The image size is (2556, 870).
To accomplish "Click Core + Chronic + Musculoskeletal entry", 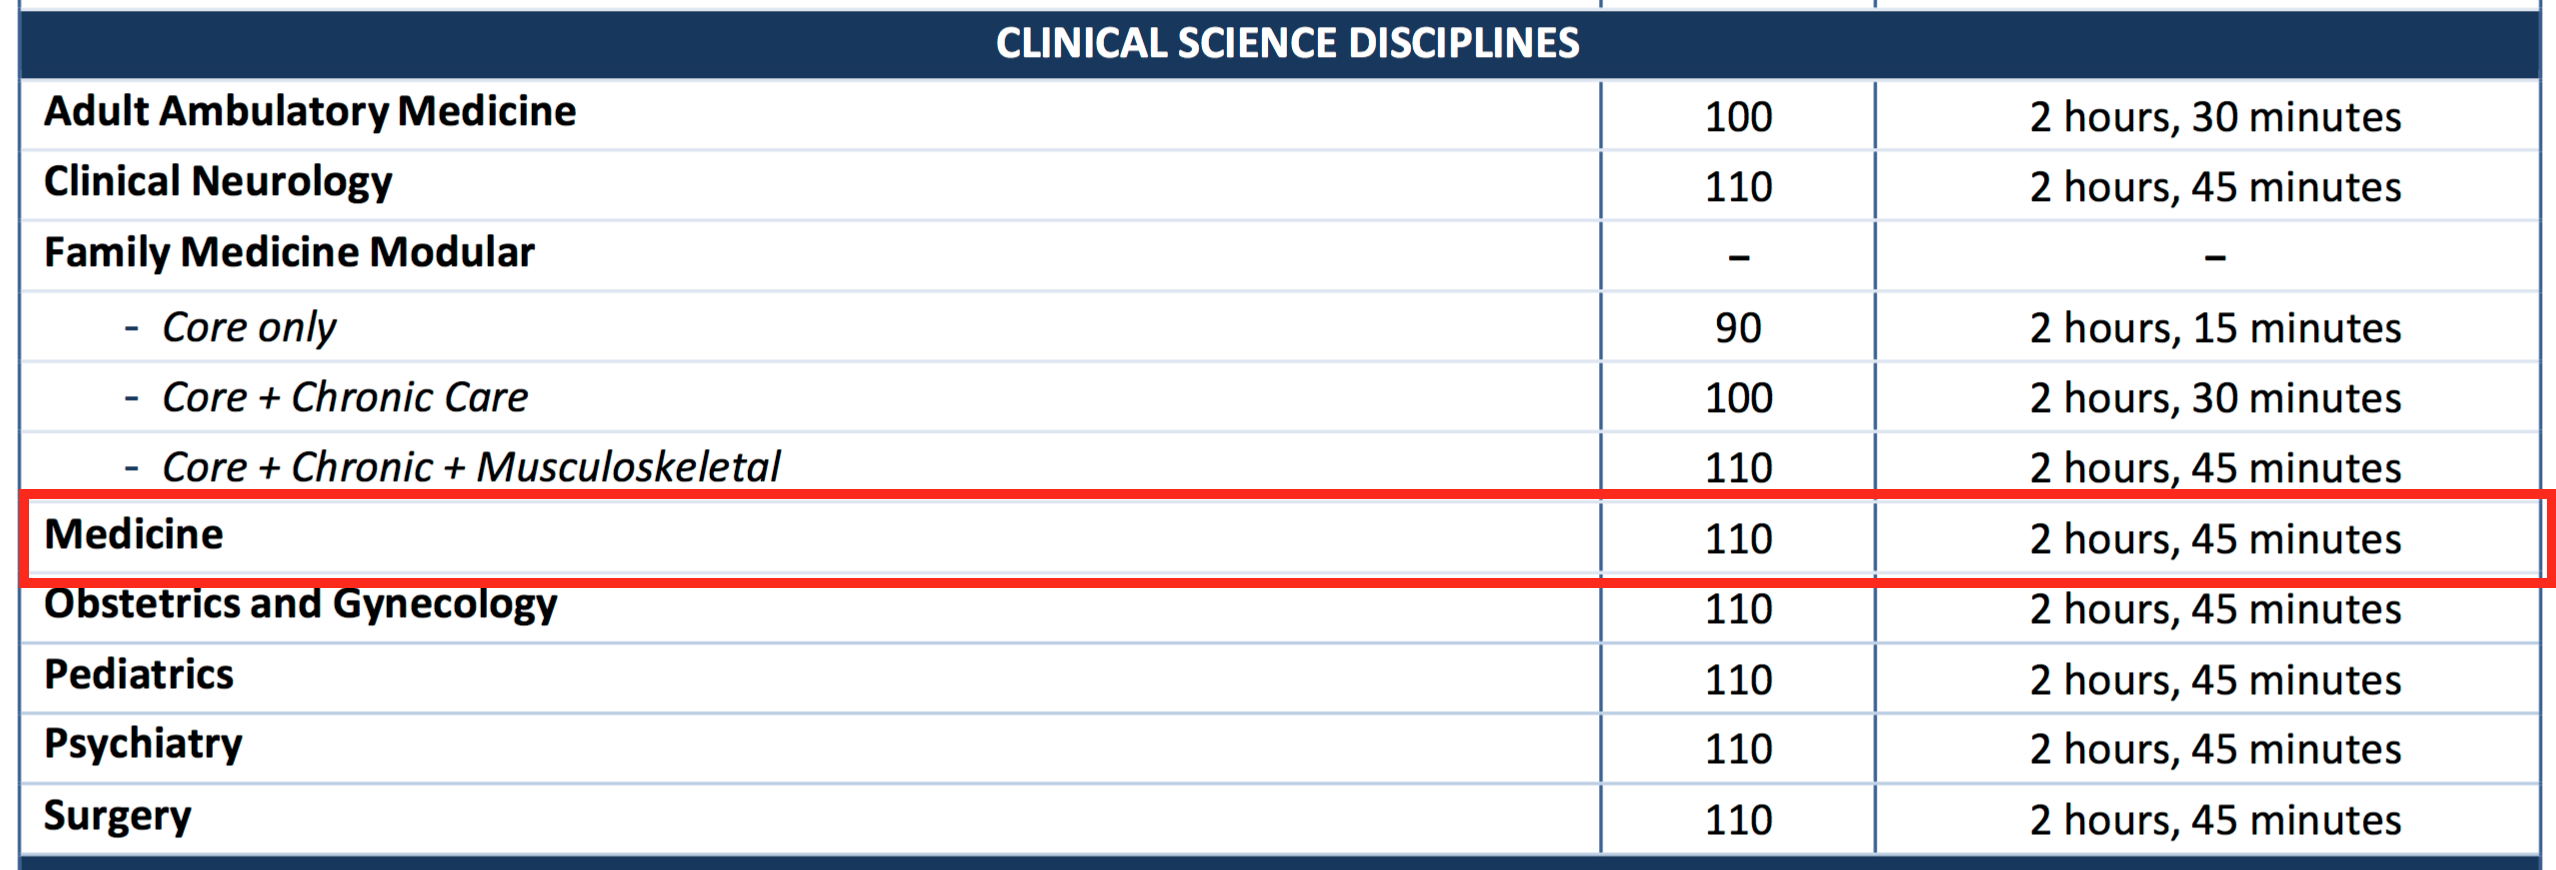I will tap(470, 467).
